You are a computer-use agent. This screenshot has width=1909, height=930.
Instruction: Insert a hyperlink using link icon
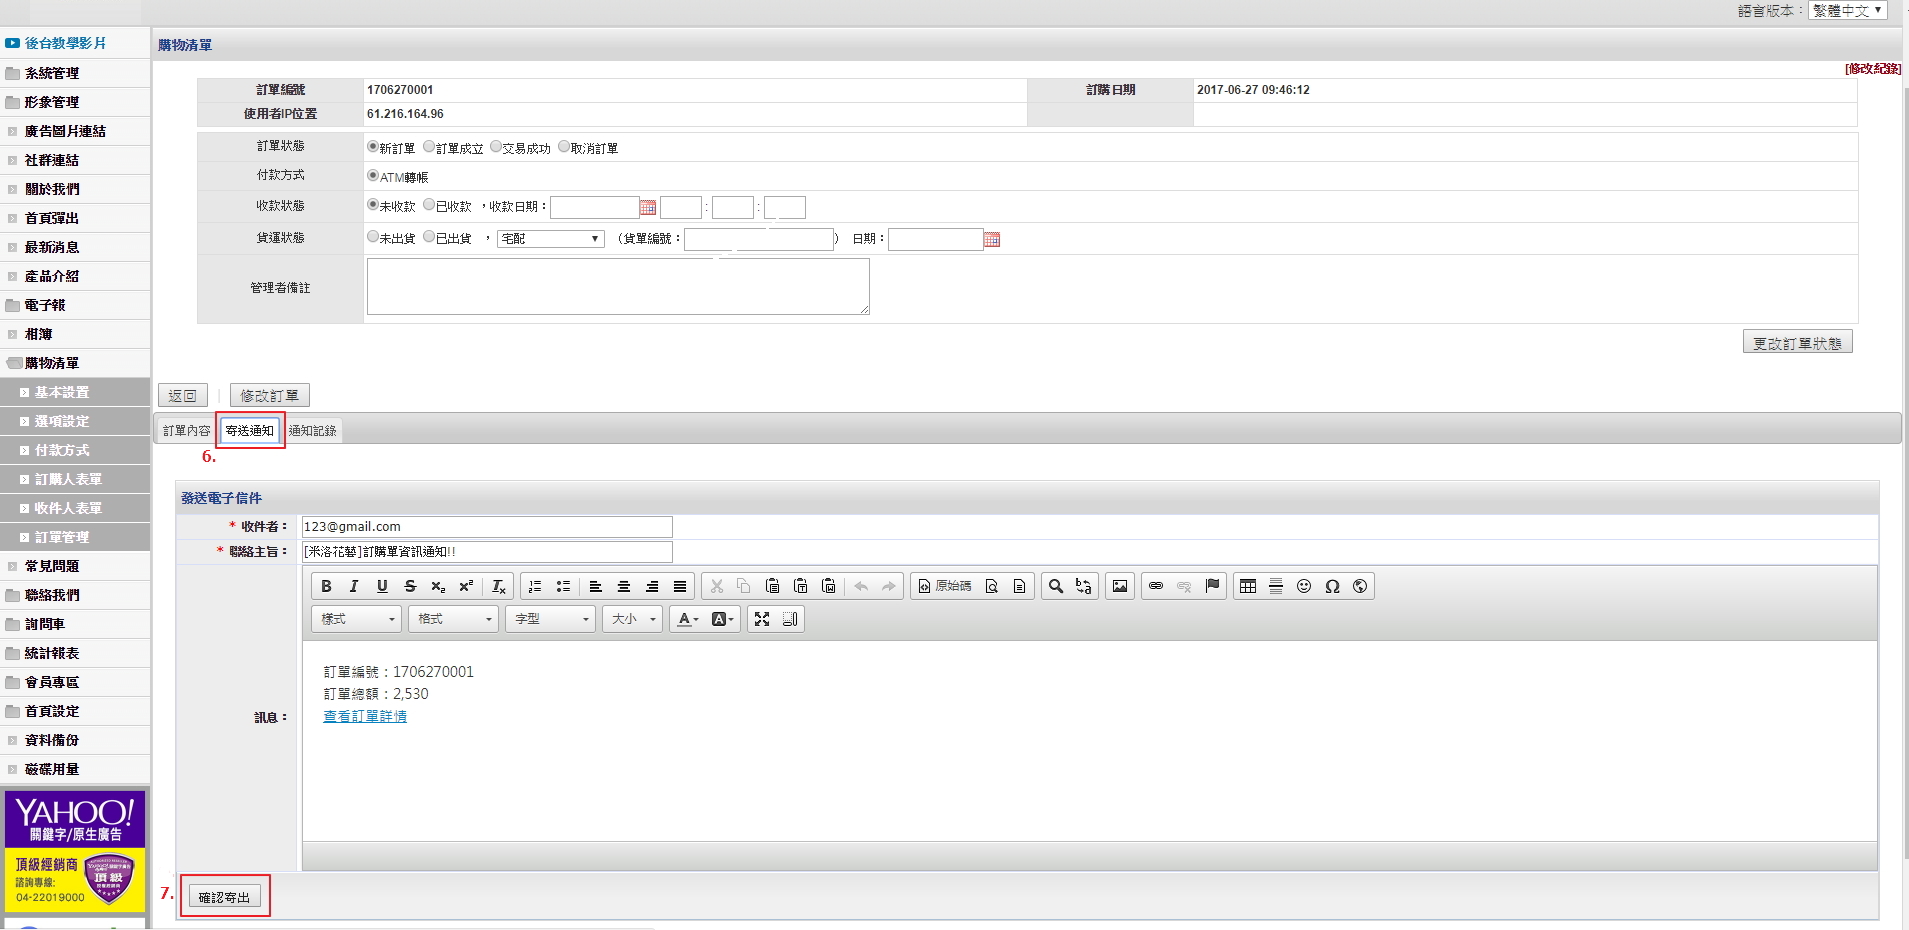click(x=1156, y=587)
